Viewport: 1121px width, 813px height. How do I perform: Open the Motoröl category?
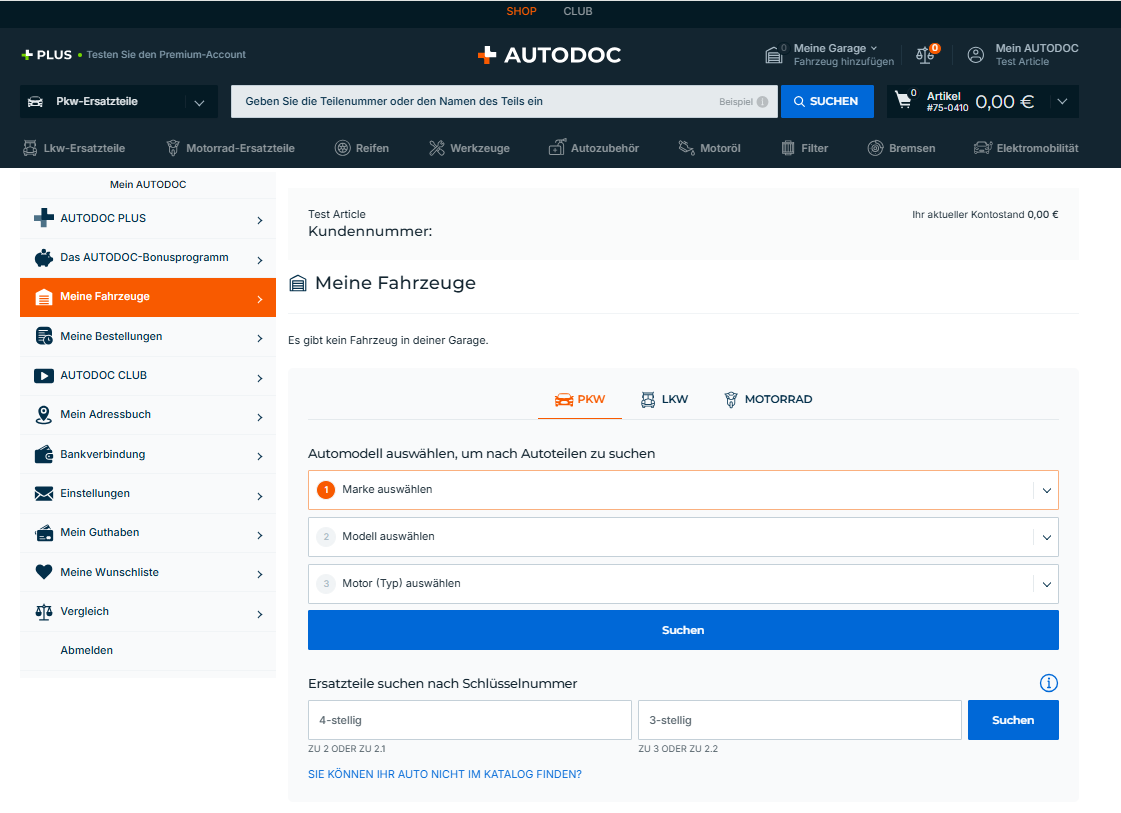point(708,148)
